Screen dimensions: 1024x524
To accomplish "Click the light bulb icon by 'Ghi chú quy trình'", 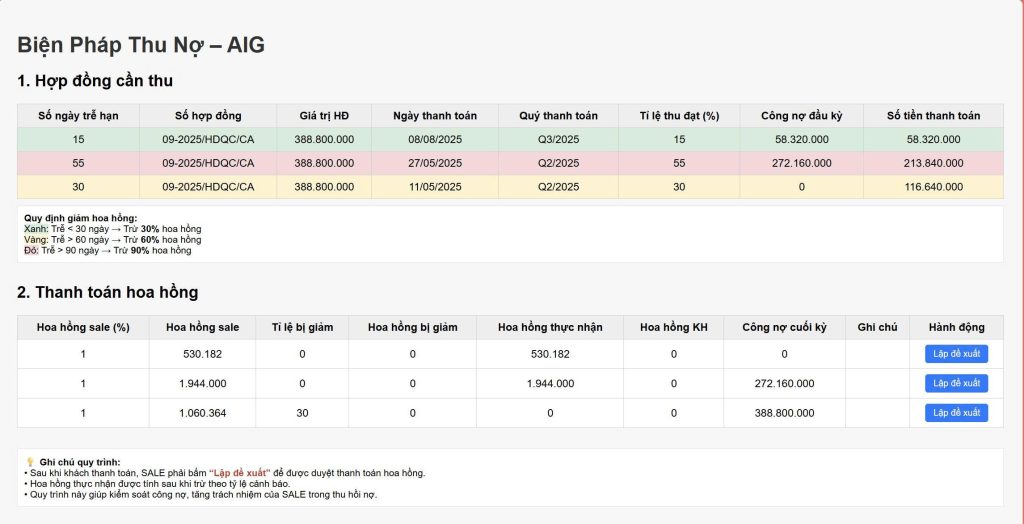I will pos(30,462).
